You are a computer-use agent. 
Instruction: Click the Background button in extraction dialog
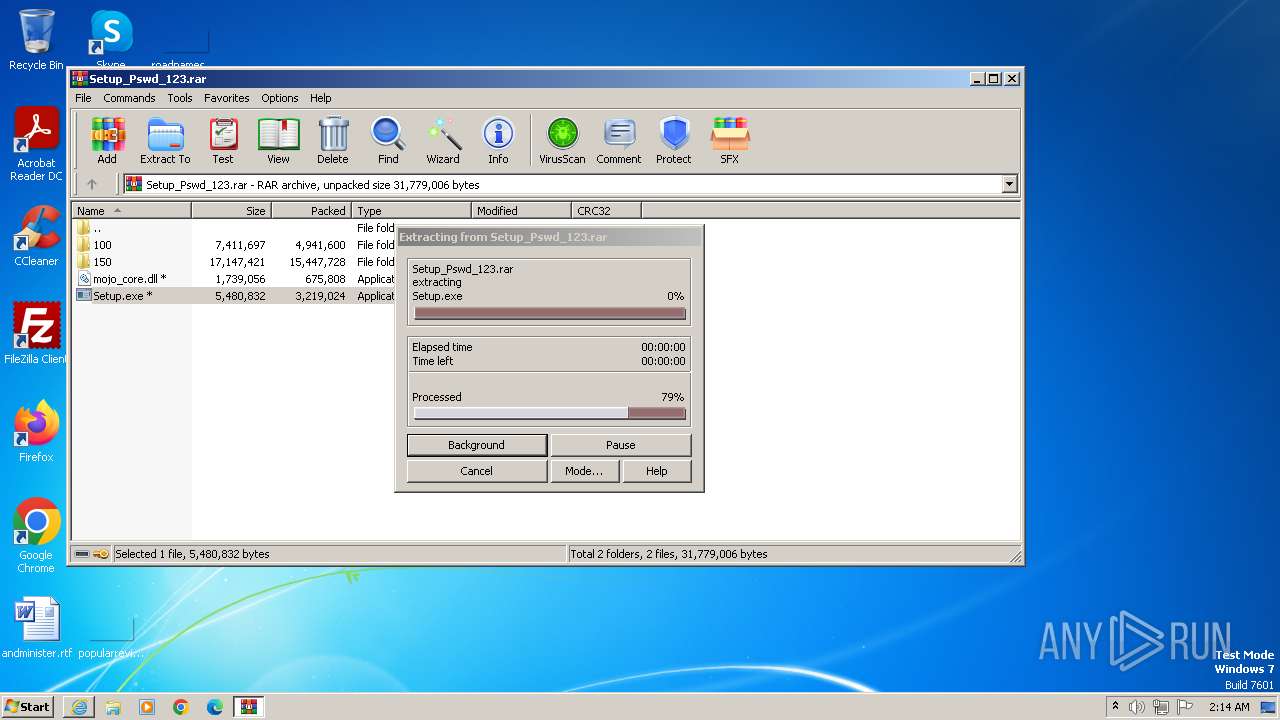477,445
